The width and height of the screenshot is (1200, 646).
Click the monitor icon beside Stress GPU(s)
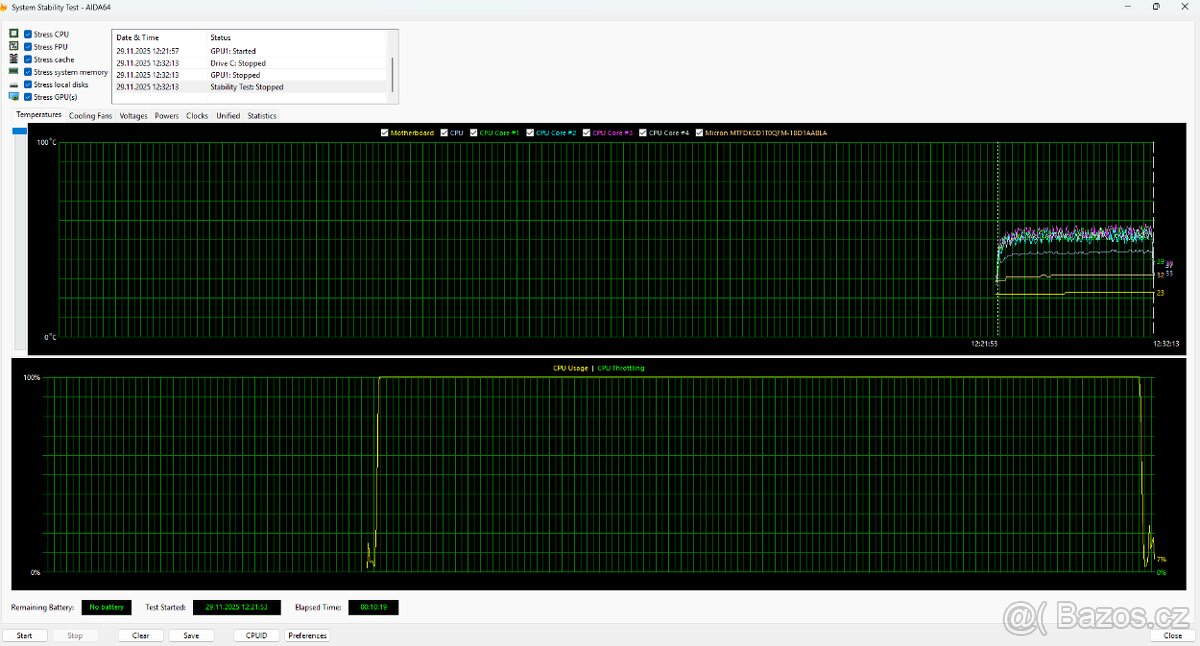pyautogui.click(x=14, y=97)
